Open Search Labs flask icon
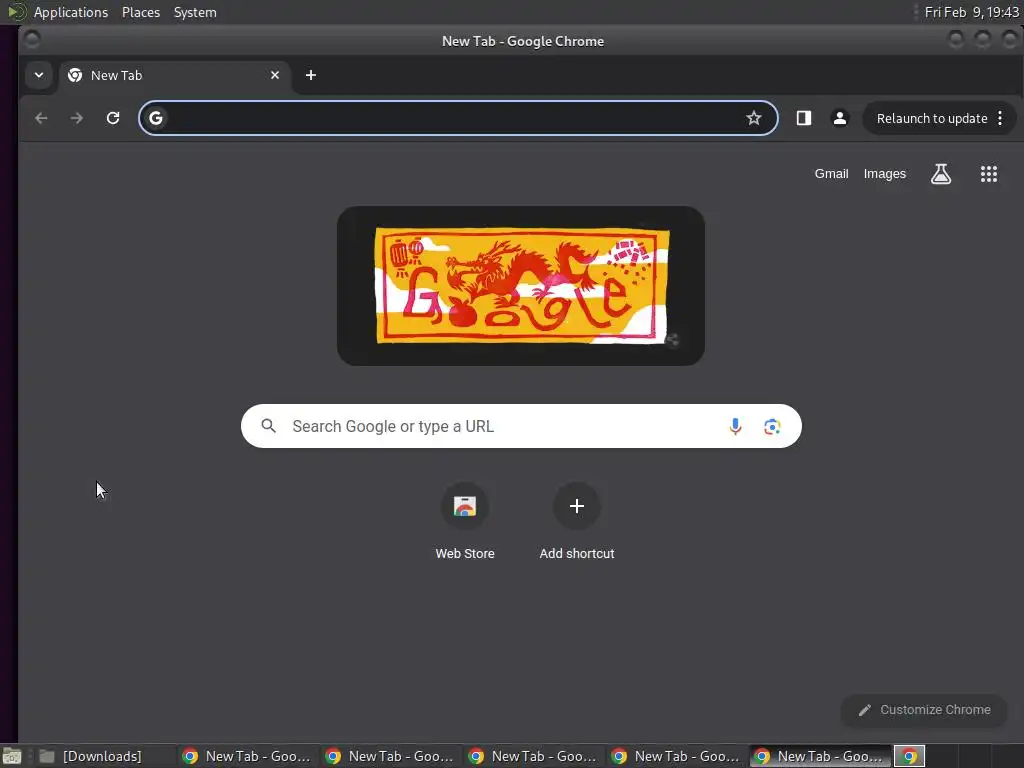1024x768 pixels. point(940,174)
